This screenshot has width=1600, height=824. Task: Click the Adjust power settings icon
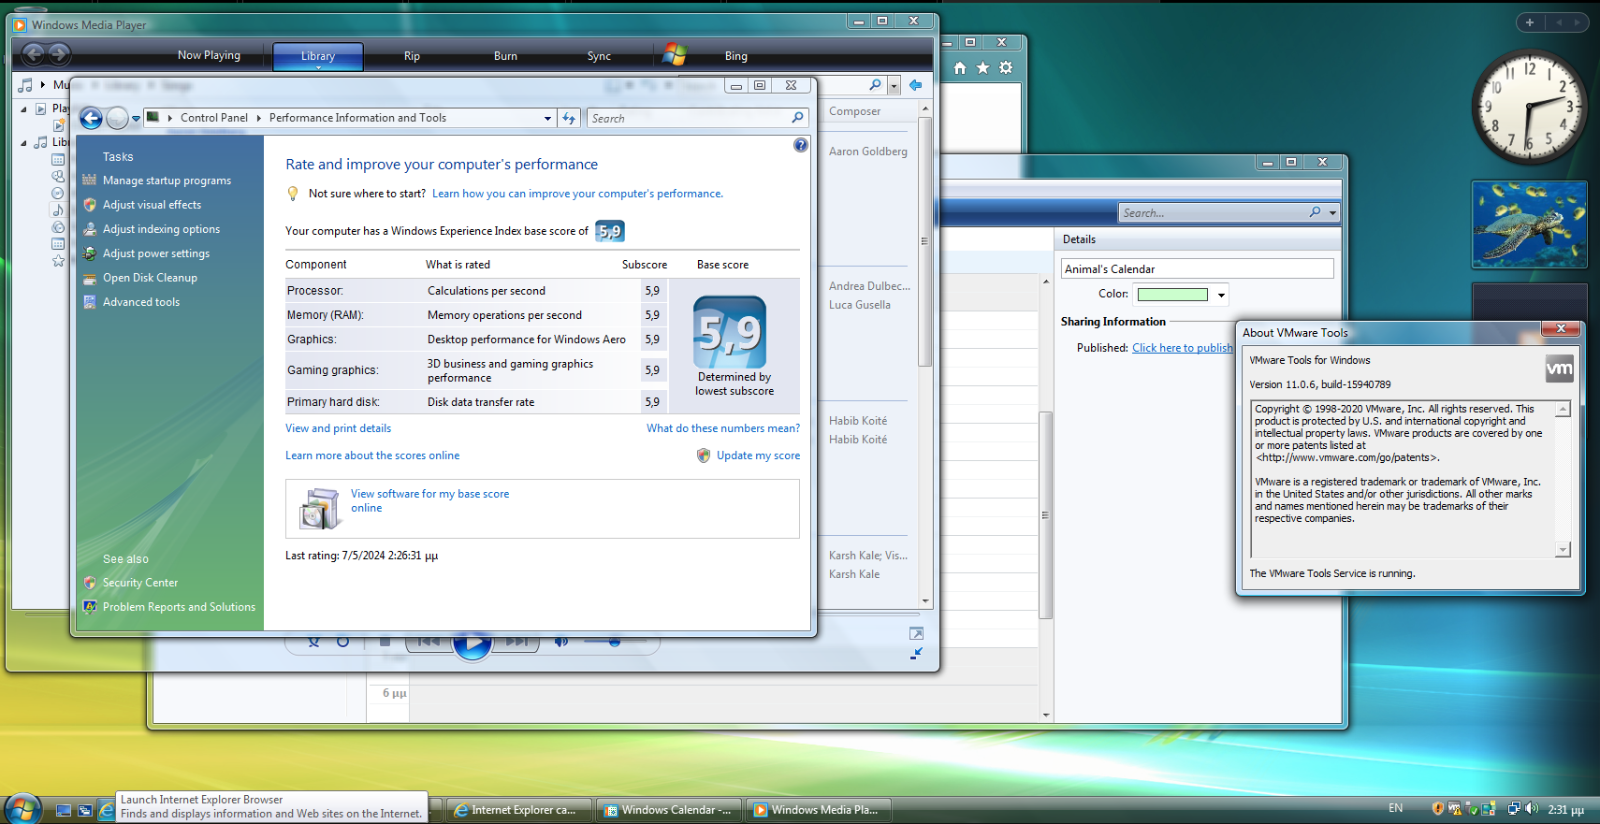coord(90,253)
